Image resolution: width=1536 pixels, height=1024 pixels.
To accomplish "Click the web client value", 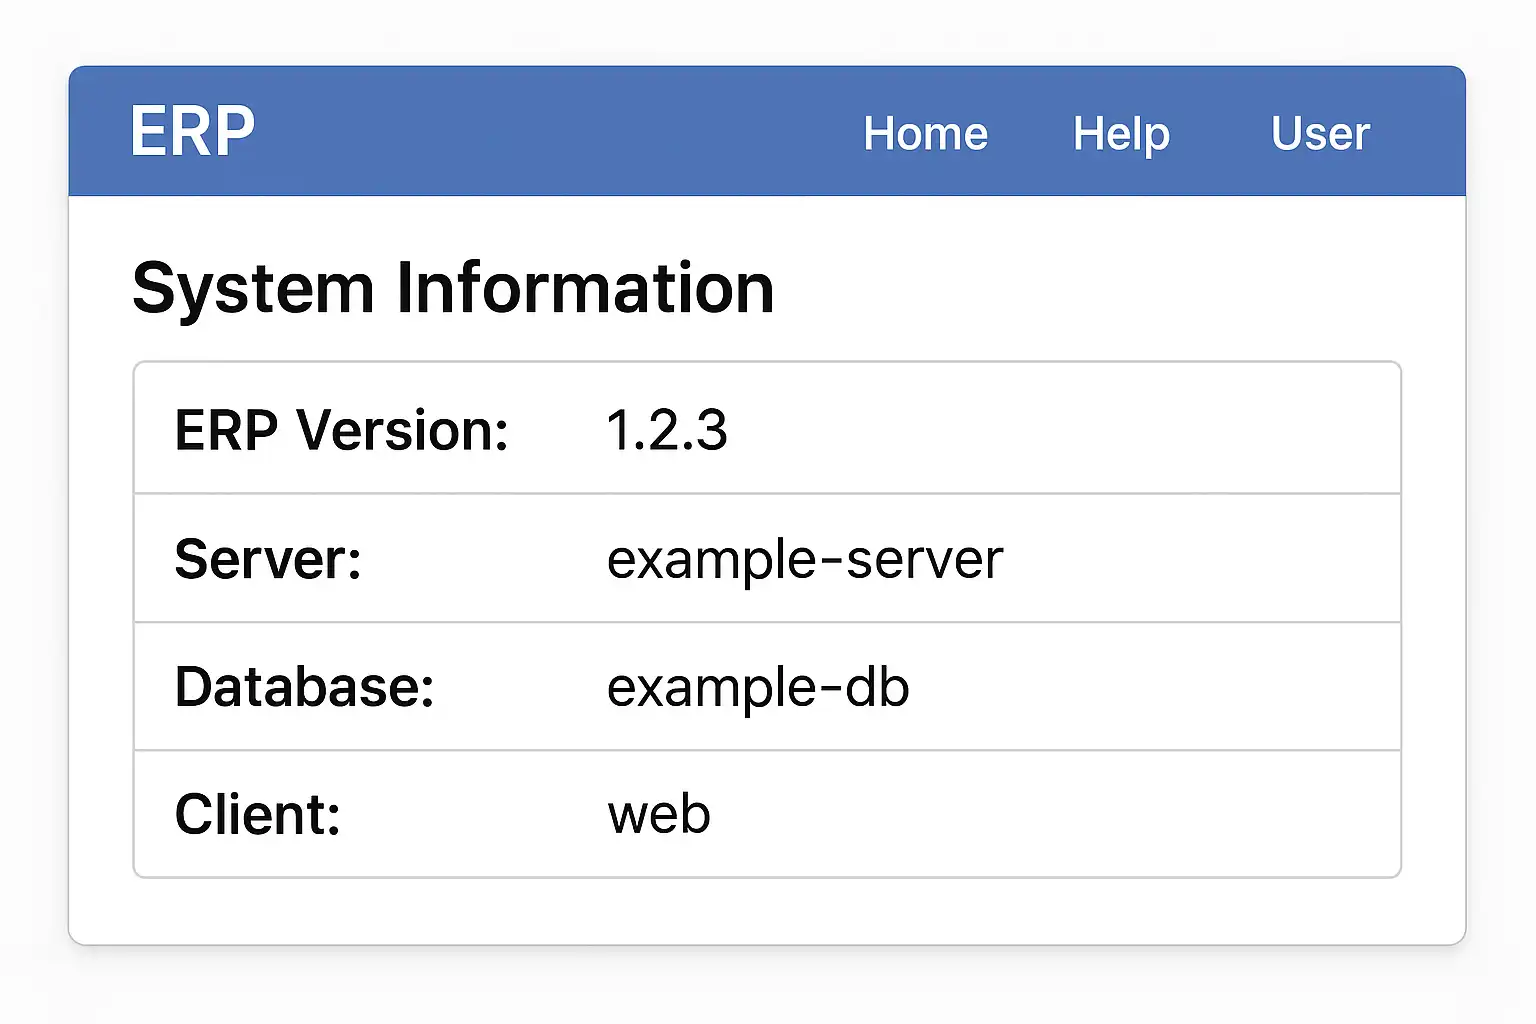I will [659, 814].
